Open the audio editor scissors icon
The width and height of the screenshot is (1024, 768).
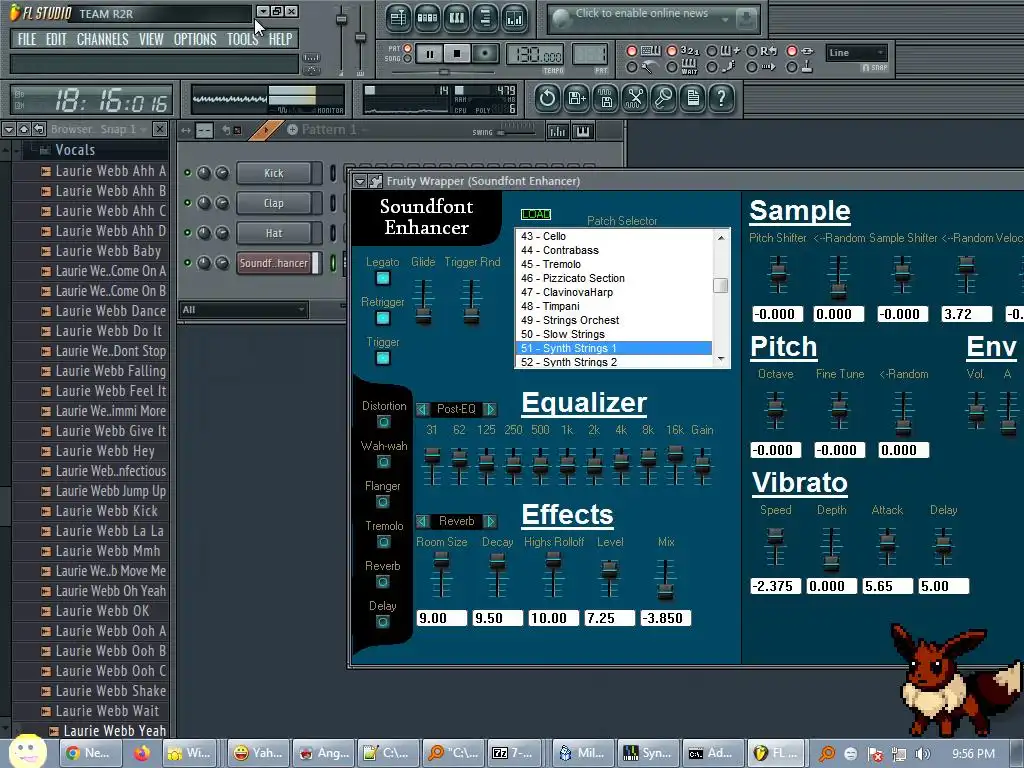pyautogui.click(x=635, y=99)
